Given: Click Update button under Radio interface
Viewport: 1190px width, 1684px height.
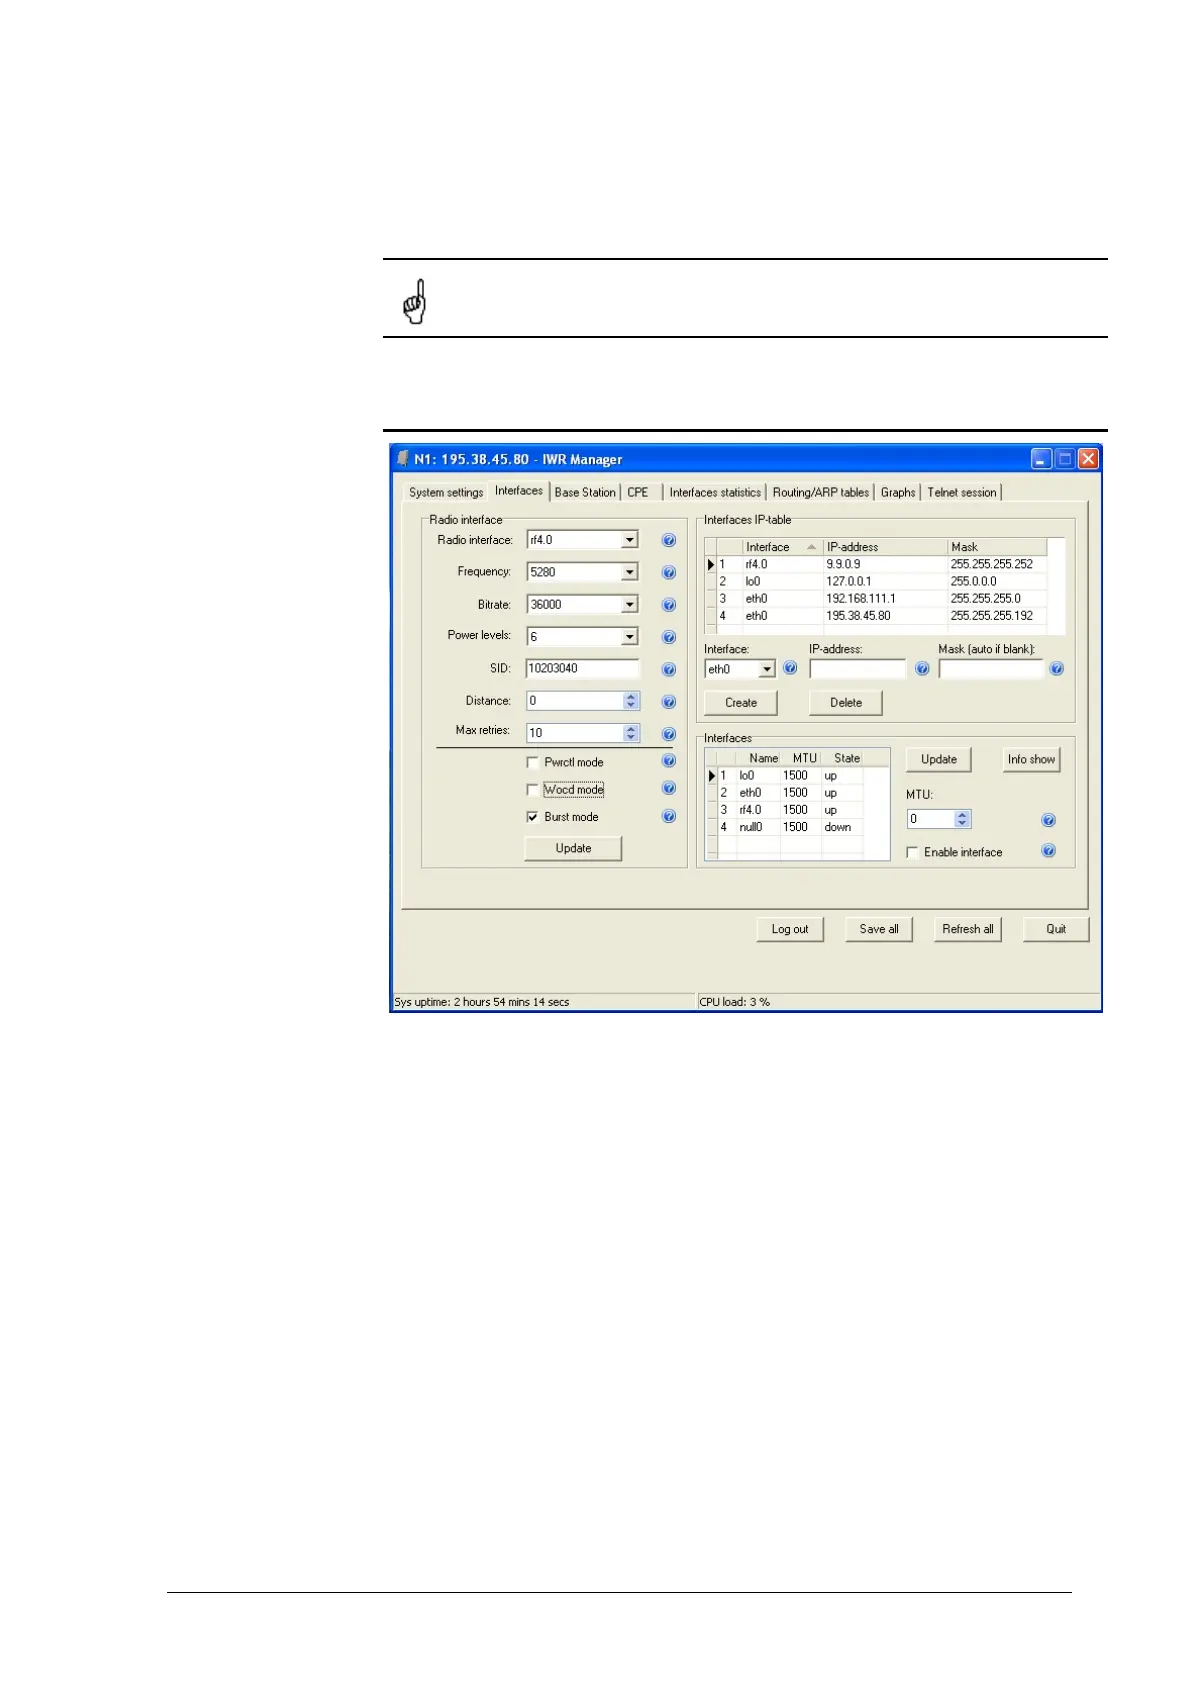Looking at the screenshot, I should coord(573,848).
